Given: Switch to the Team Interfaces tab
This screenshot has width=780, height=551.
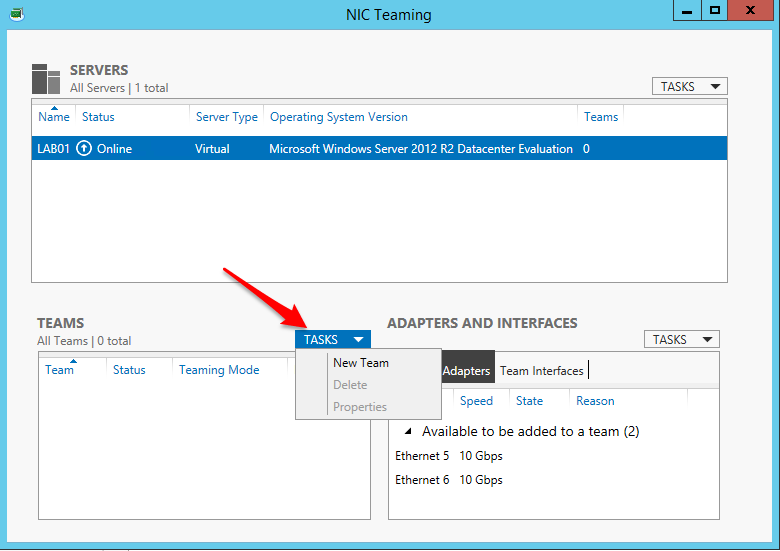Looking at the screenshot, I should pos(541,371).
